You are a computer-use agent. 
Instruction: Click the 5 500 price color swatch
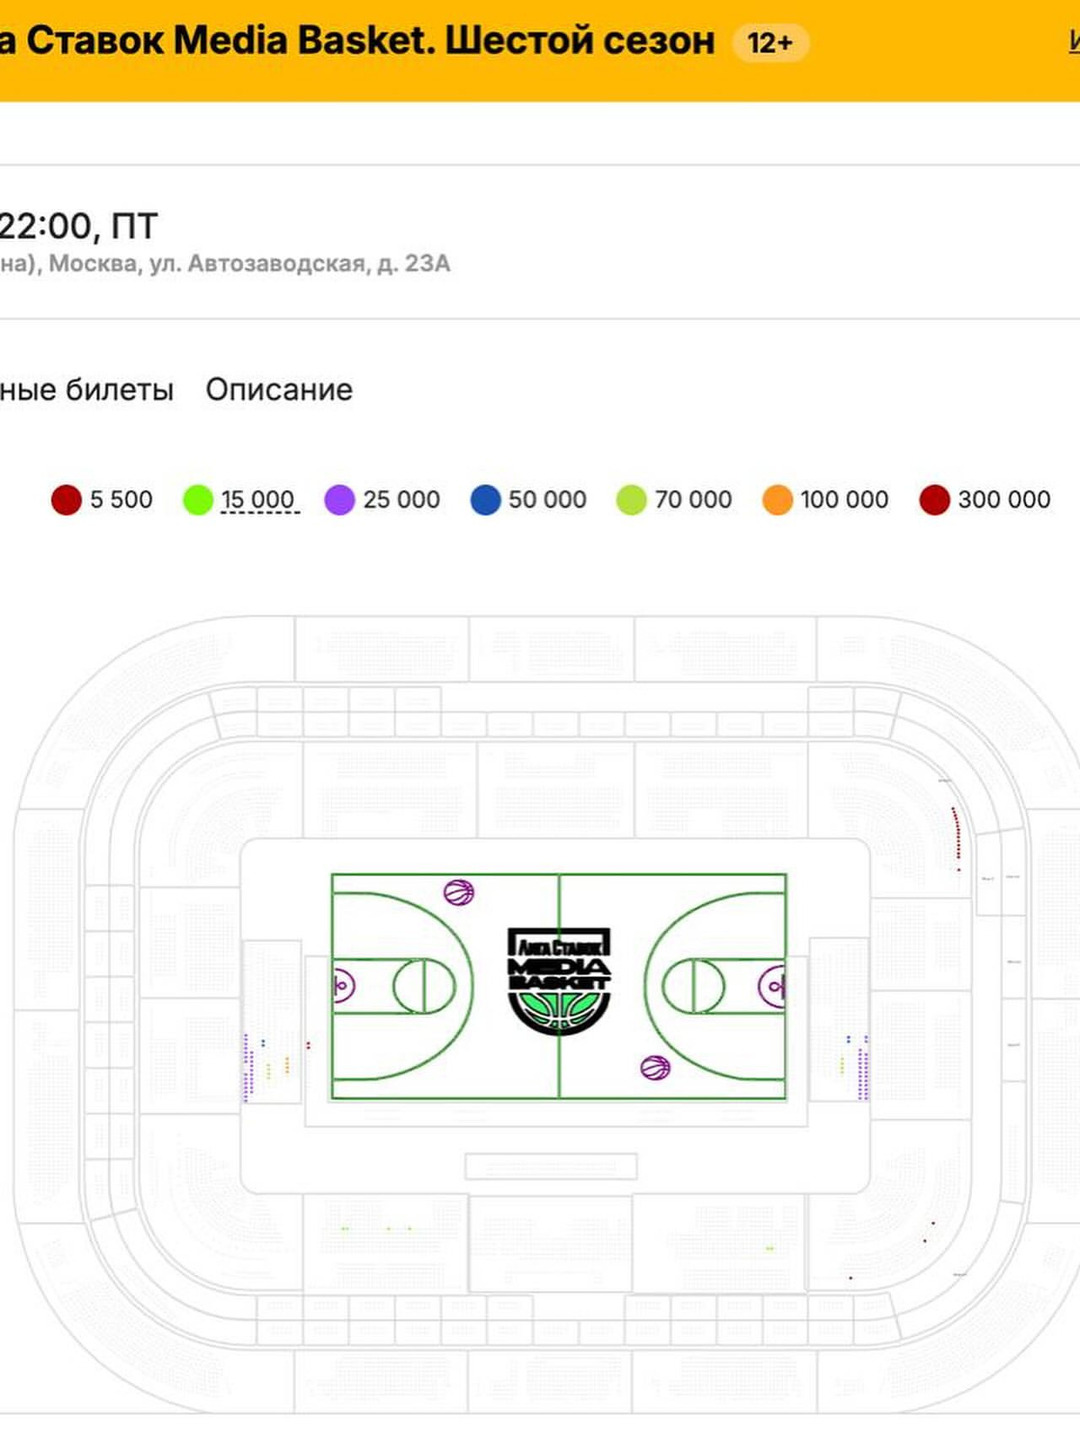pyautogui.click(x=66, y=500)
